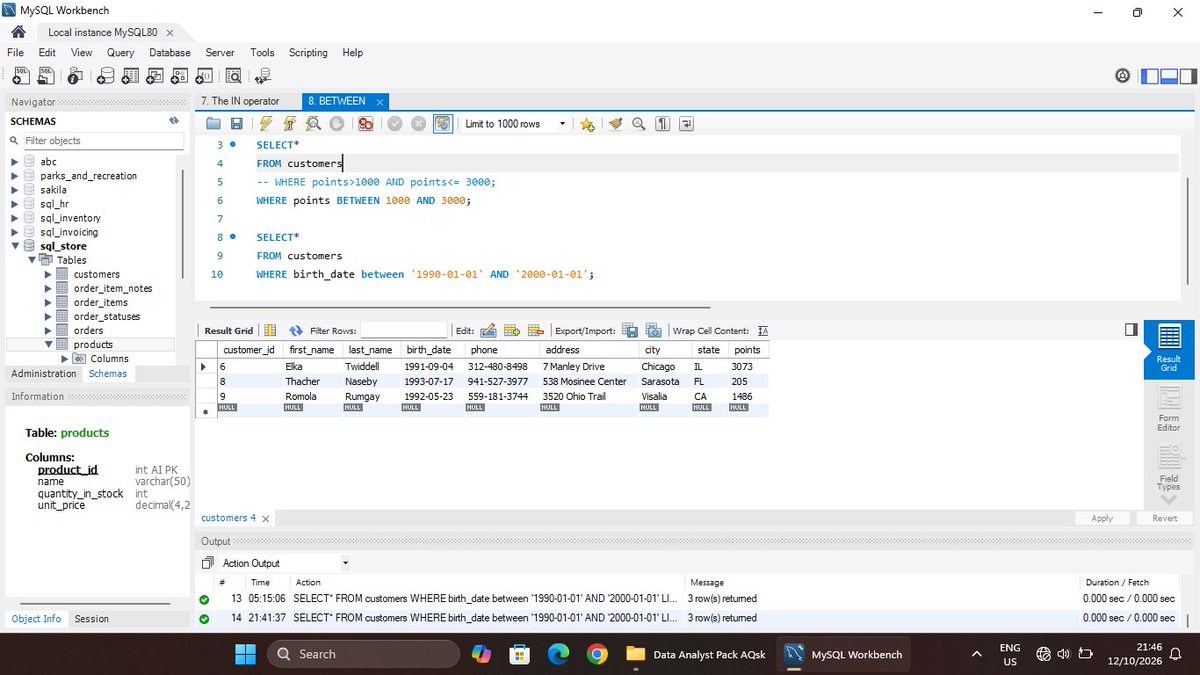This screenshot has height=675, width=1200.
Task: Open a SQL script file with folder icon
Action: click(213, 124)
